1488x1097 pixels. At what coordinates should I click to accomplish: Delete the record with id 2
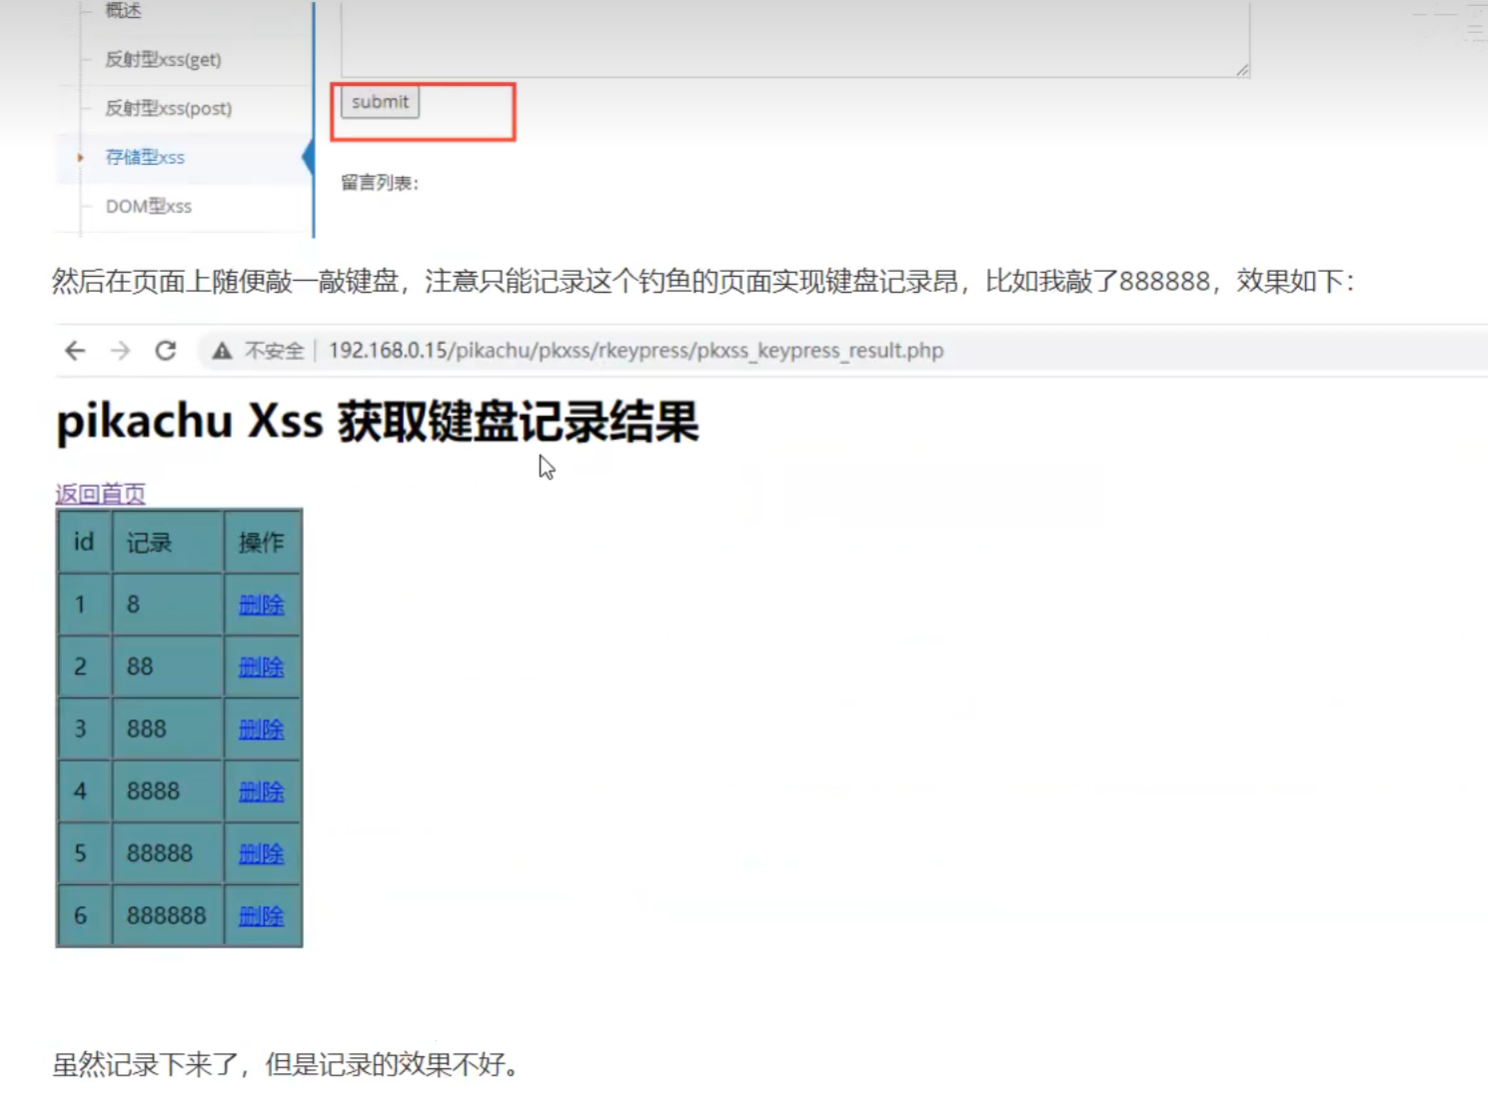[261, 667]
